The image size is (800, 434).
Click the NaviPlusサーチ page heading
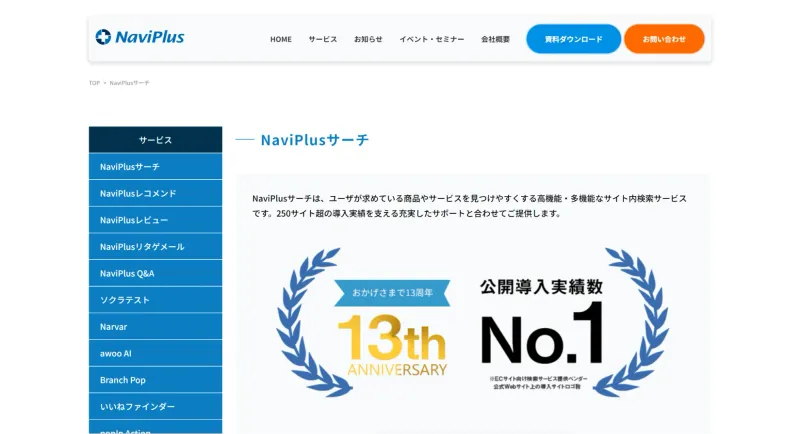pyautogui.click(x=315, y=140)
